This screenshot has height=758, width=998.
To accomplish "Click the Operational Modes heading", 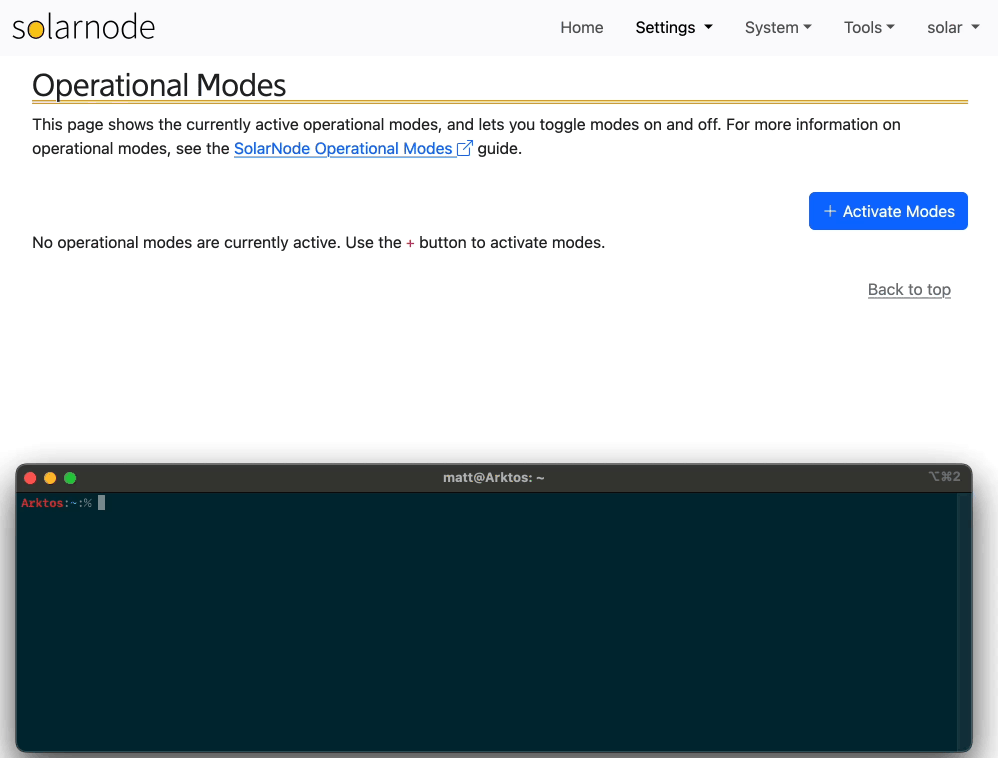I will (x=159, y=85).
